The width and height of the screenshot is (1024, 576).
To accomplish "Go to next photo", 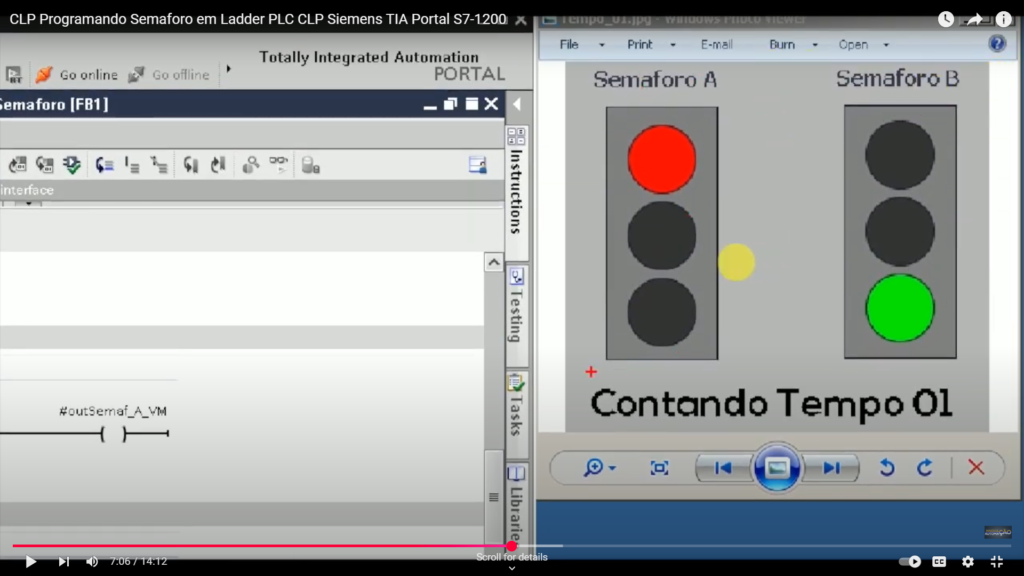I will [x=831, y=468].
